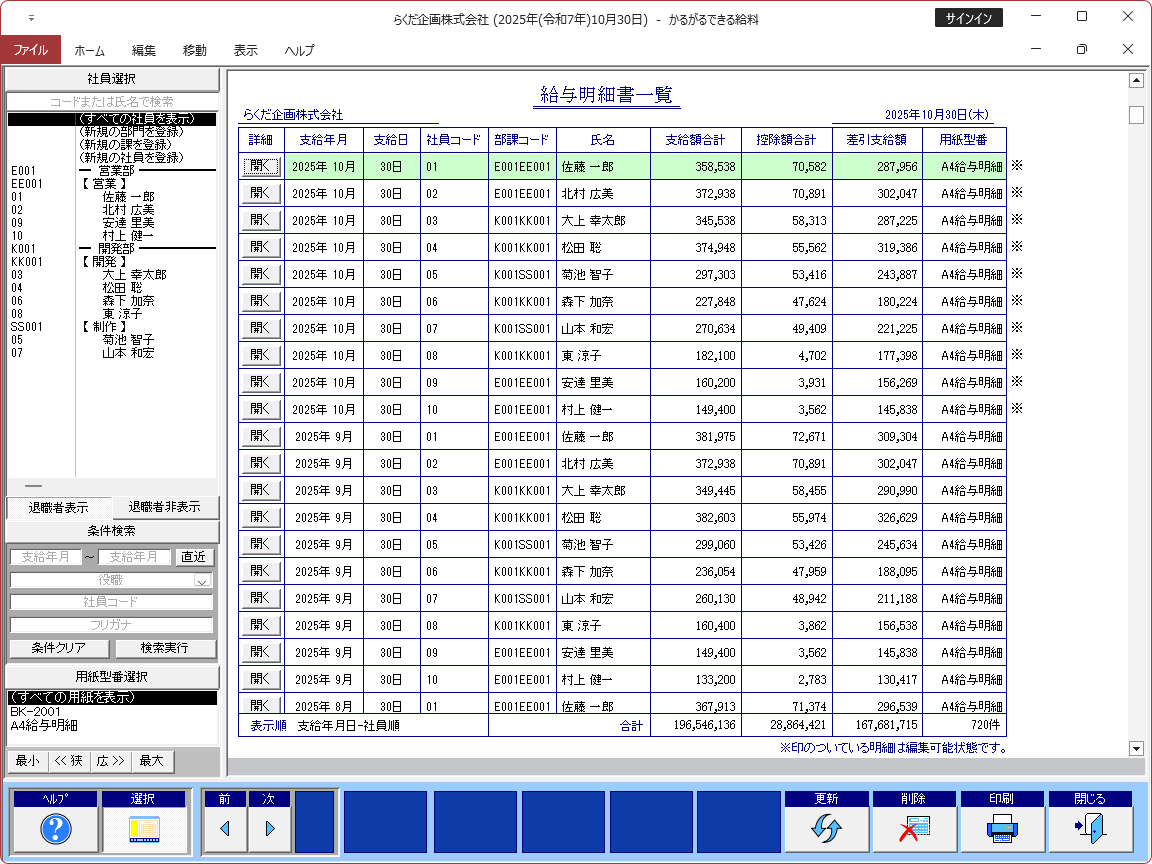Click the 削除 delete icon
Screen dimensions: 1152x864
tap(914, 828)
